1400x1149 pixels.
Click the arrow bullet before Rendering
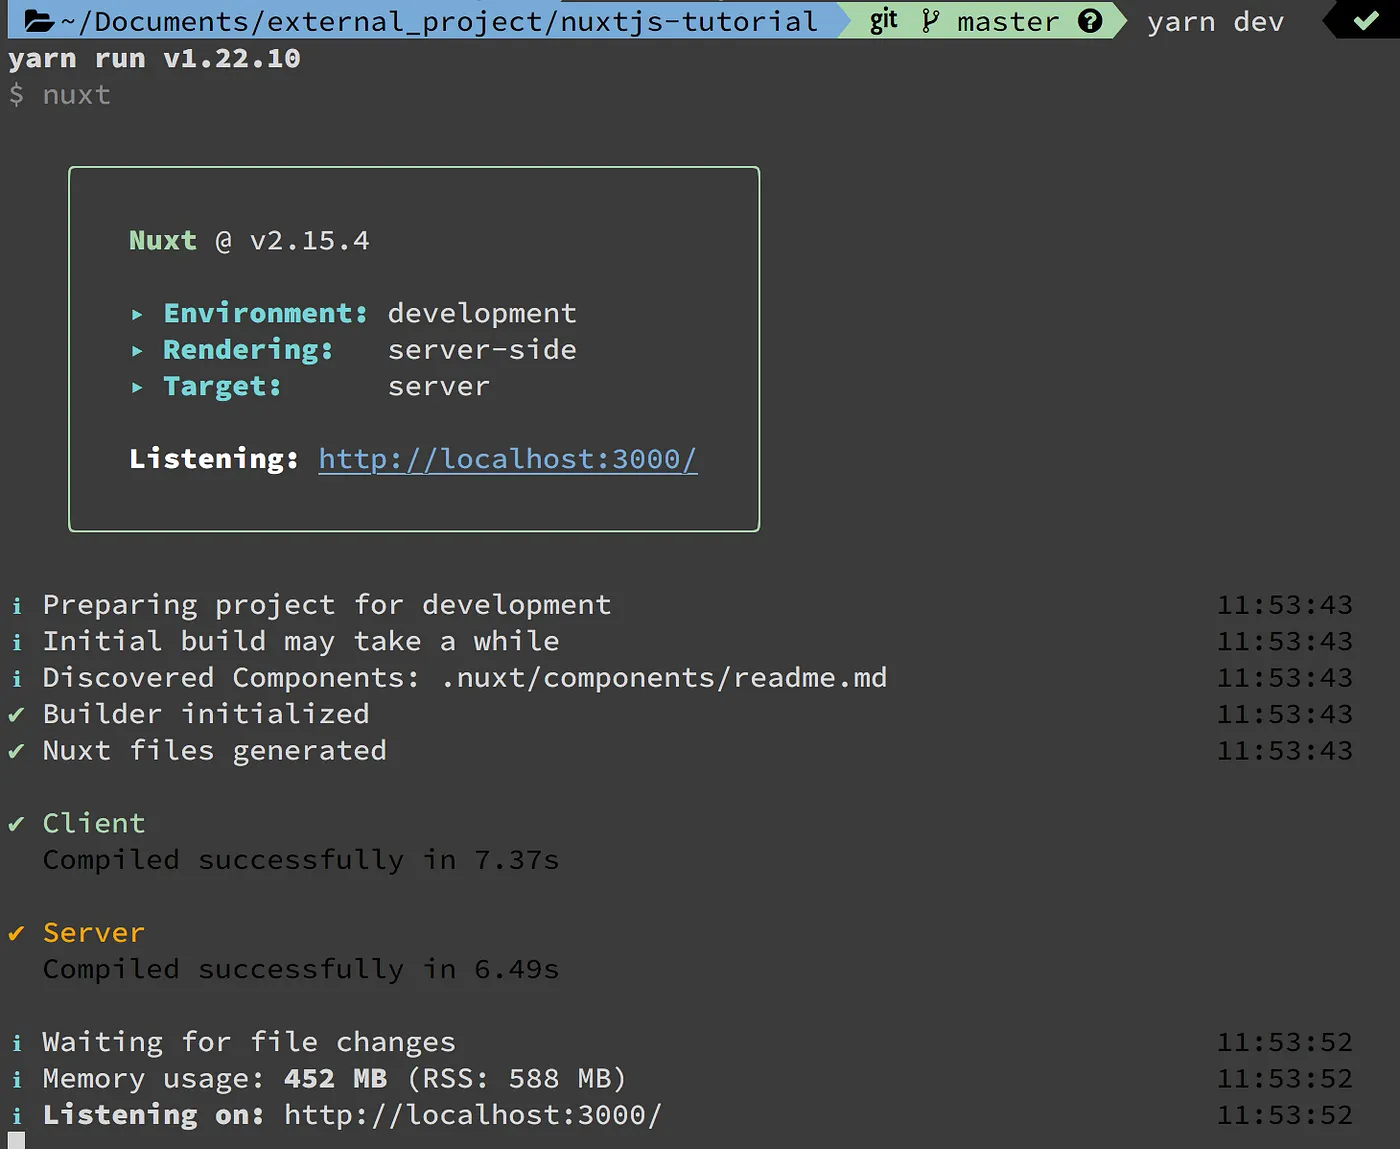(x=137, y=351)
